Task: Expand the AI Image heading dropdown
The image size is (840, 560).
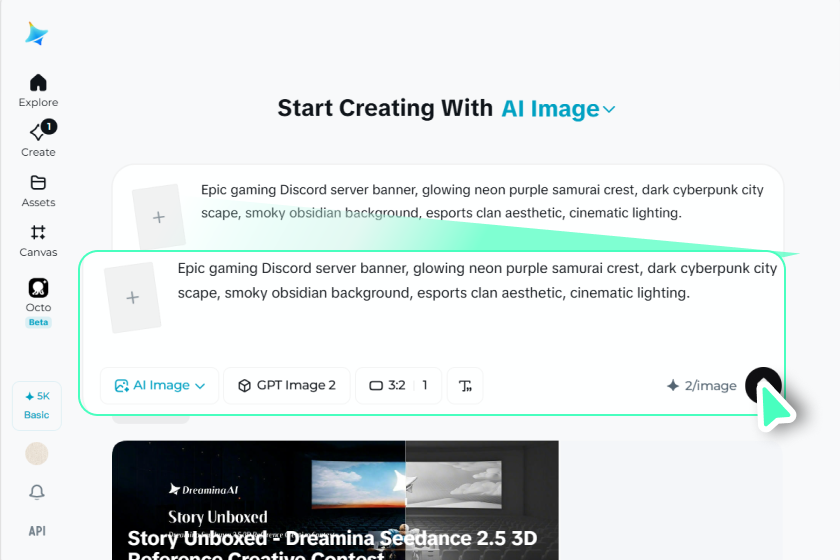Action: click(558, 109)
